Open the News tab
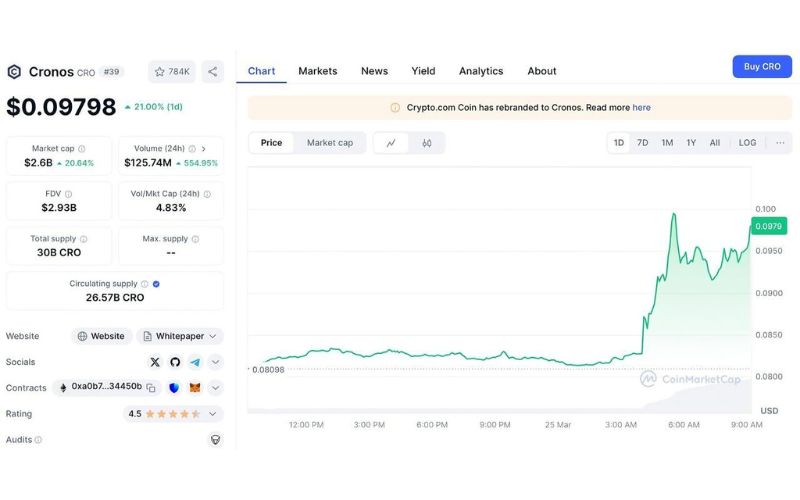Viewport: 800px width, 500px height. pyautogui.click(x=374, y=71)
